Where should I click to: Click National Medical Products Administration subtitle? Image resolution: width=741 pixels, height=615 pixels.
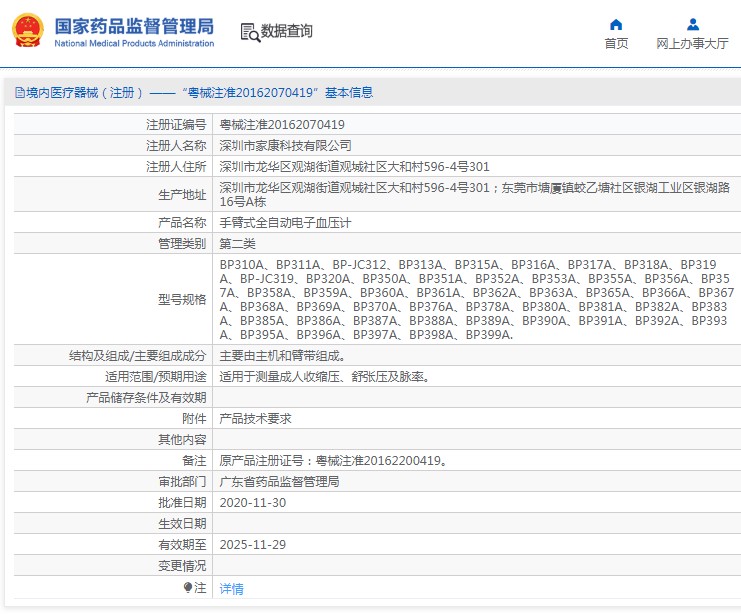(x=134, y=43)
